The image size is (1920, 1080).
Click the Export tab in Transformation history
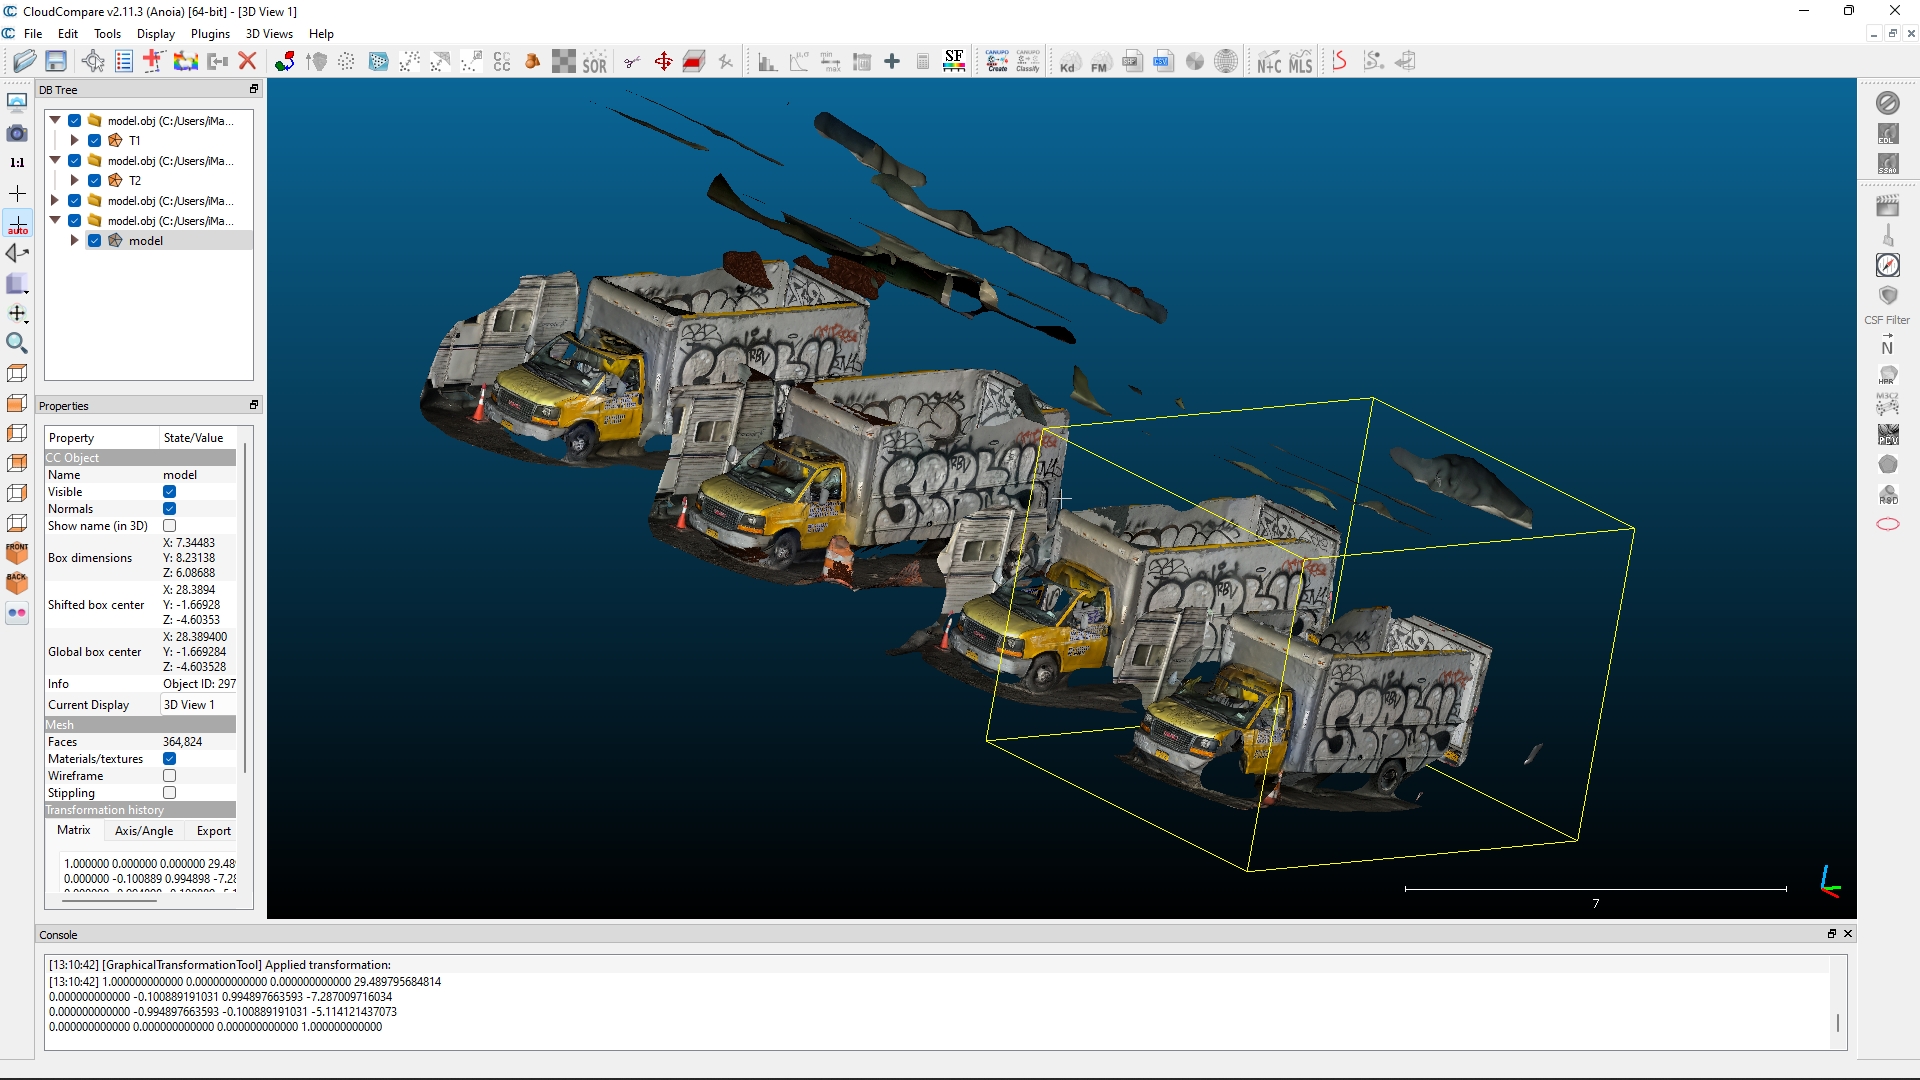tap(213, 831)
